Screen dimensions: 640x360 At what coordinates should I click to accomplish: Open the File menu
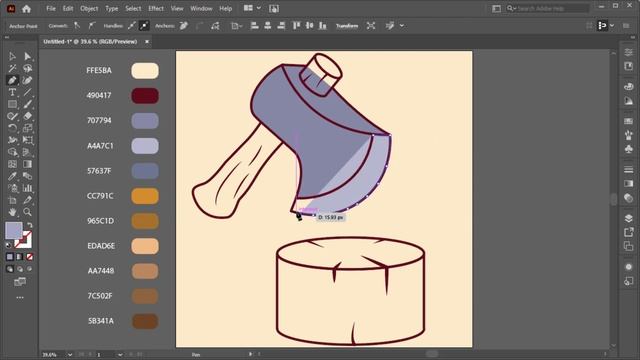51,8
